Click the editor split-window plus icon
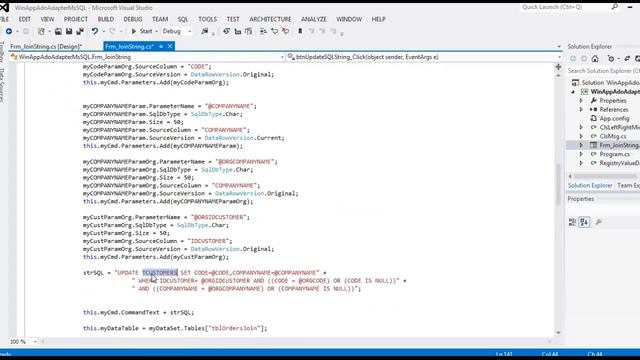This screenshot has height=360, width=640. click(x=558, y=67)
